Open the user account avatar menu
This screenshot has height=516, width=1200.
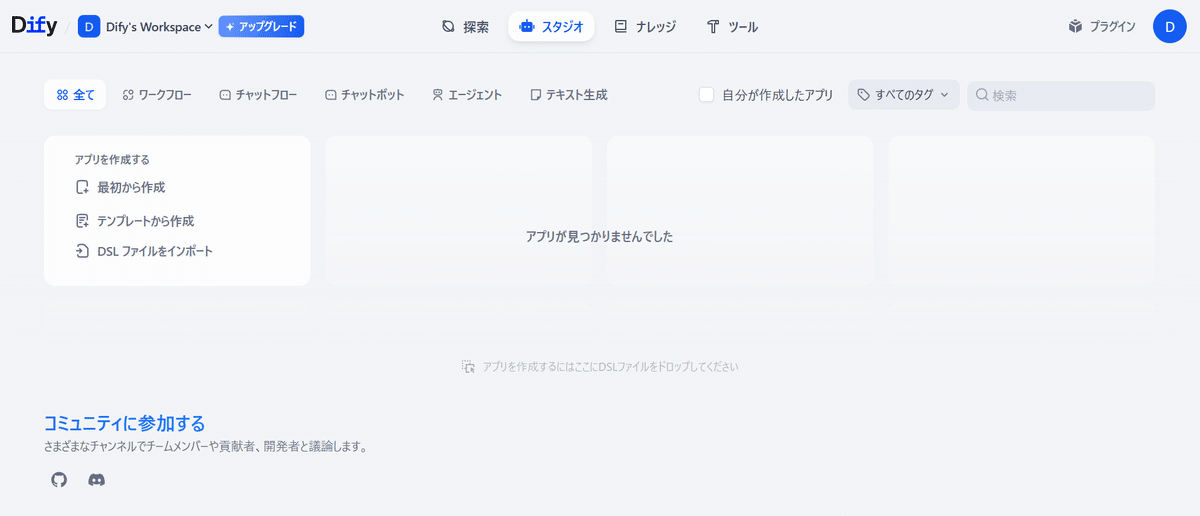(x=1170, y=27)
